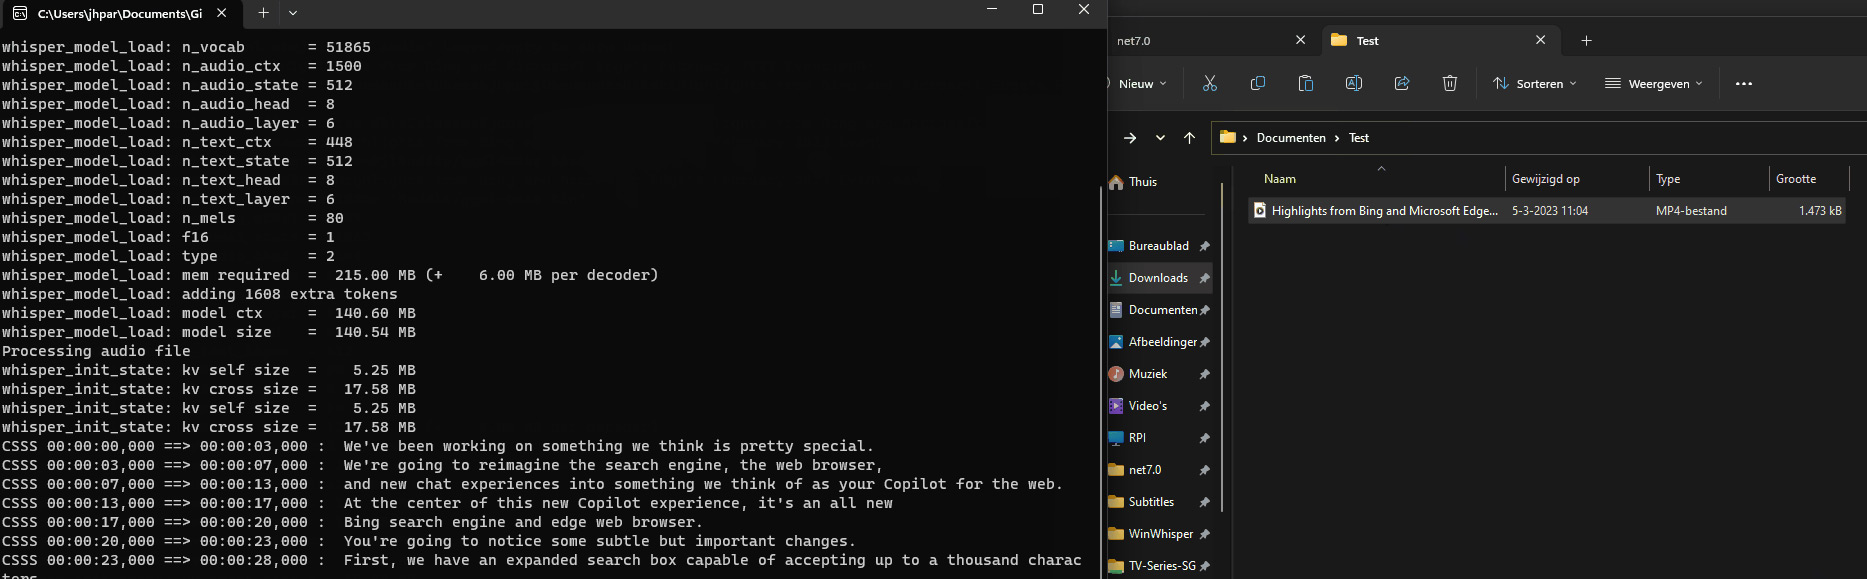1867x579 pixels.
Task: Go up one folder level arrow
Action: point(1189,138)
